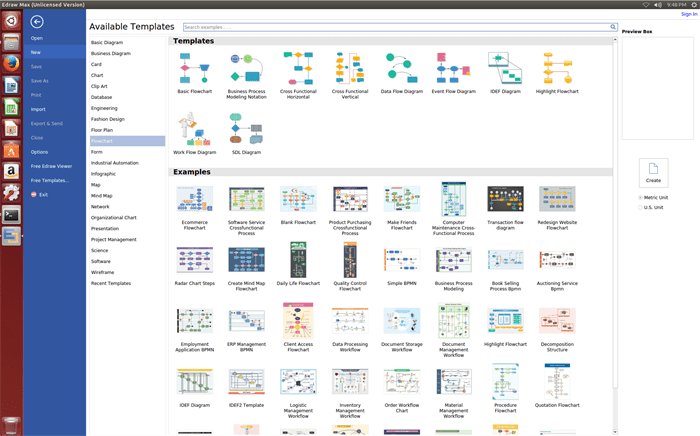Image resolution: width=700 pixels, height=436 pixels.
Task: Open LibreOffice Writer from the dock
Action: [11, 85]
